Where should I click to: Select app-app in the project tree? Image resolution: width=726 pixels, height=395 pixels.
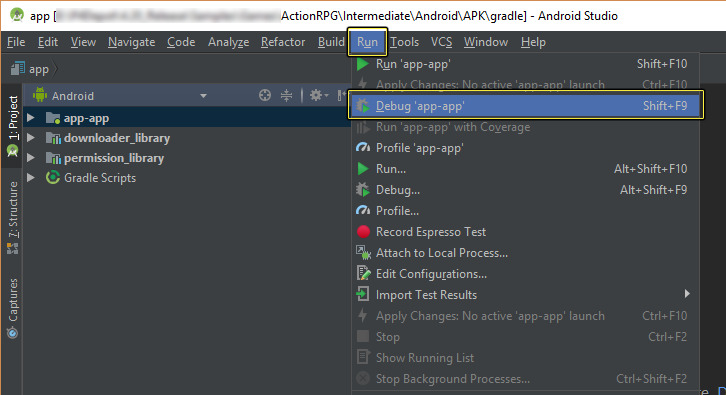click(x=87, y=118)
